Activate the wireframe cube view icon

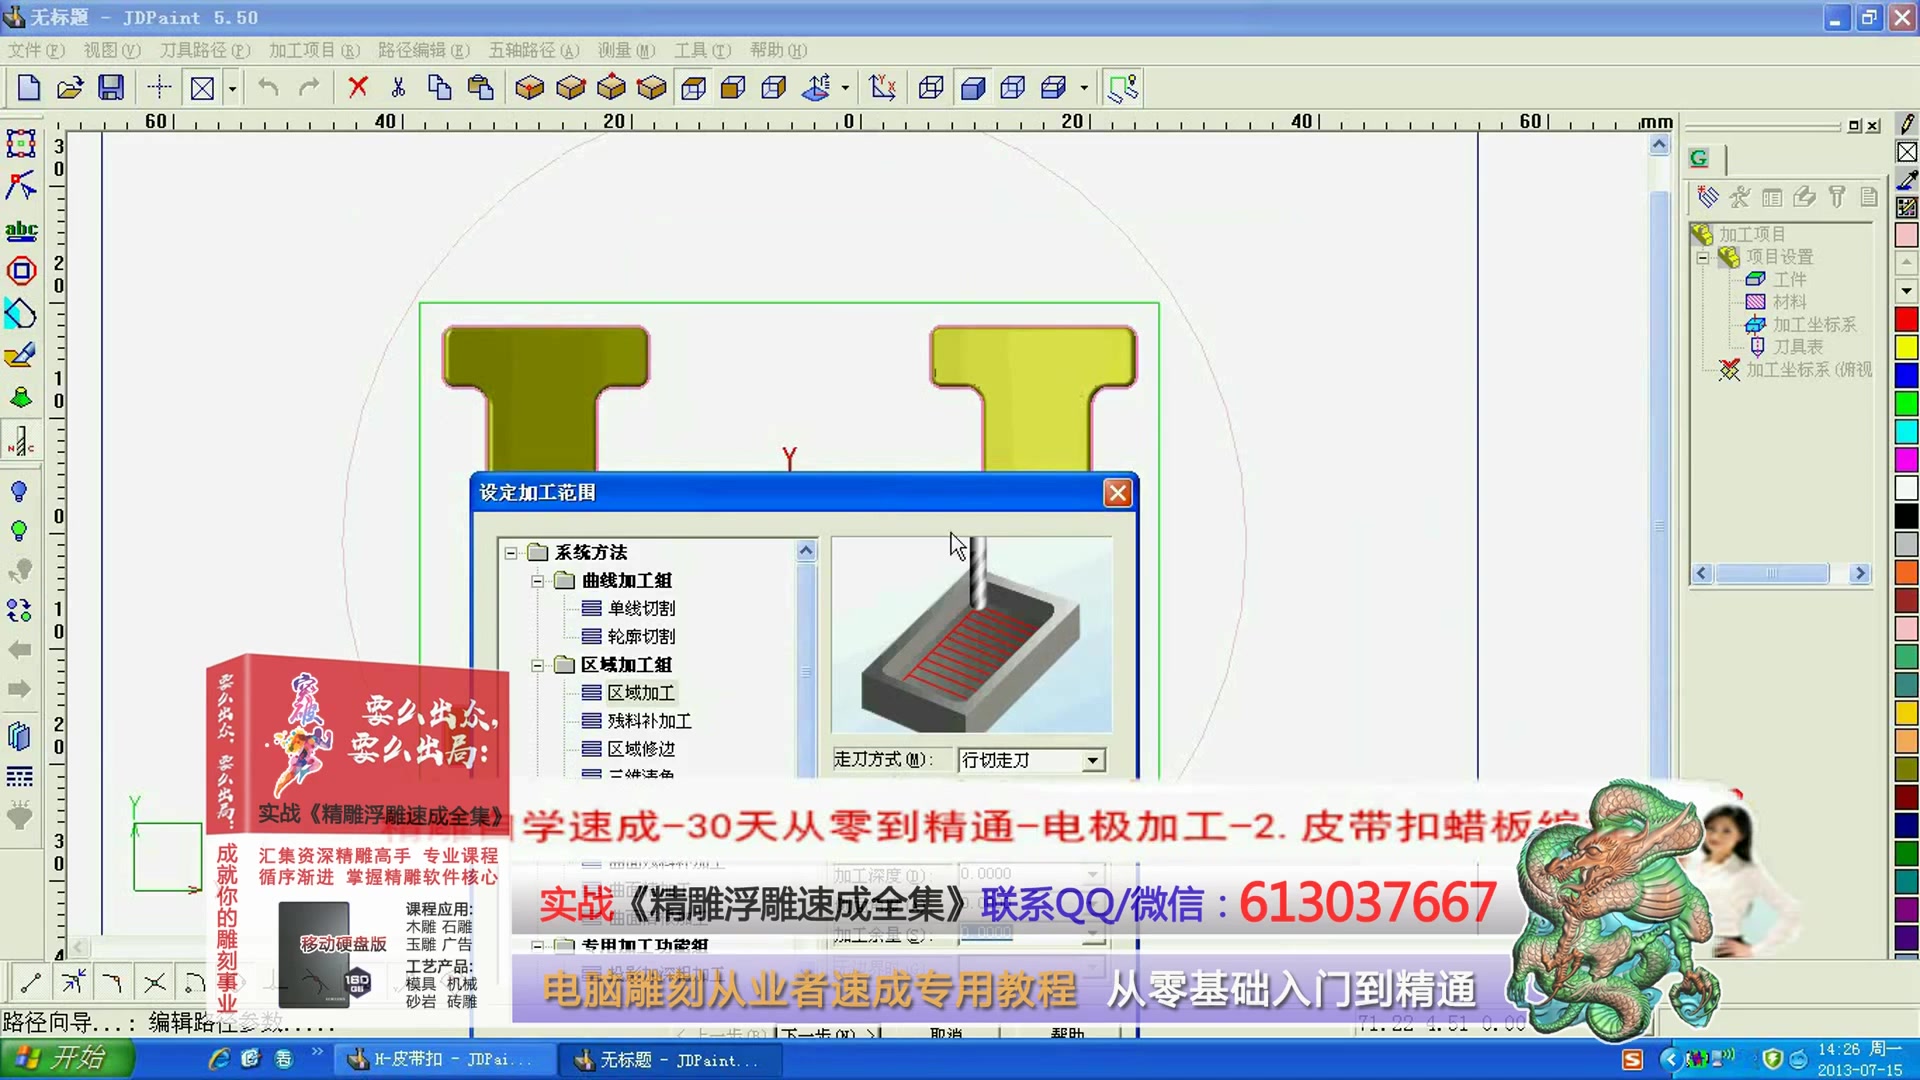(x=930, y=87)
